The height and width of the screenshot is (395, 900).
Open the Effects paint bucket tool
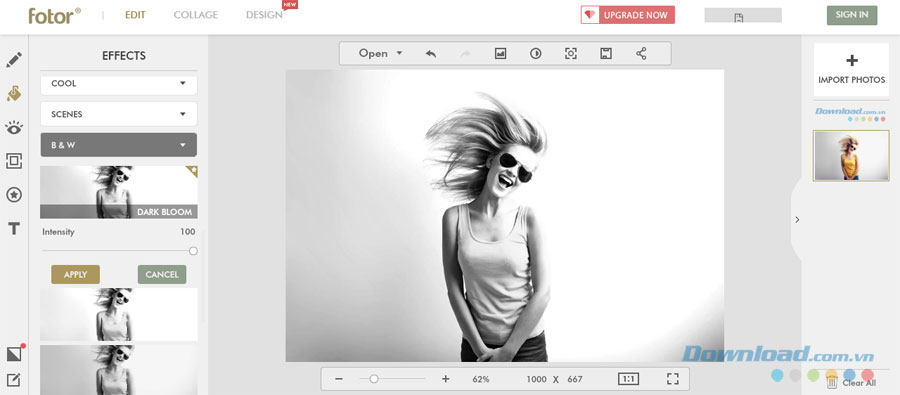click(x=14, y=94)
